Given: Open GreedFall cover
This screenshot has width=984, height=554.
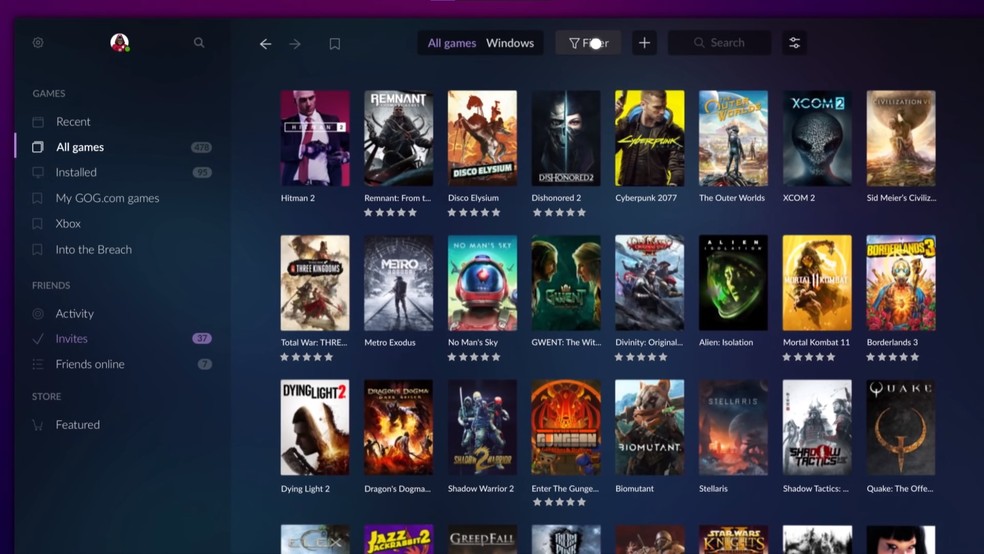Looking at the screenshot, I should 483,539.
